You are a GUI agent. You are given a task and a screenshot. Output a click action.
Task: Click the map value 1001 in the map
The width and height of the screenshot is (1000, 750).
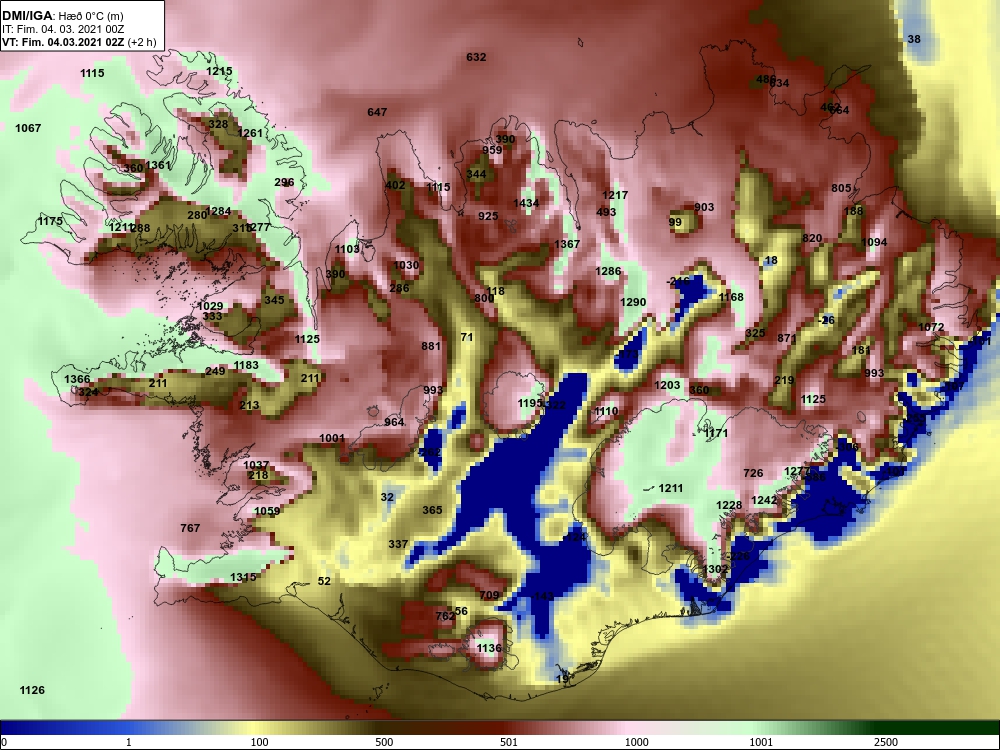[332, 438]
